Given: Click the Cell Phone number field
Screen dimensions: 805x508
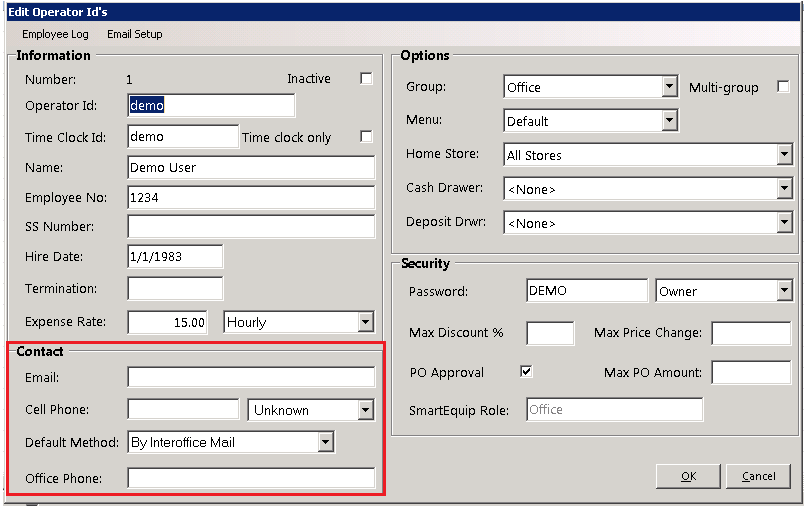Looking at the screenshot, I should click(x=183, y=409).
